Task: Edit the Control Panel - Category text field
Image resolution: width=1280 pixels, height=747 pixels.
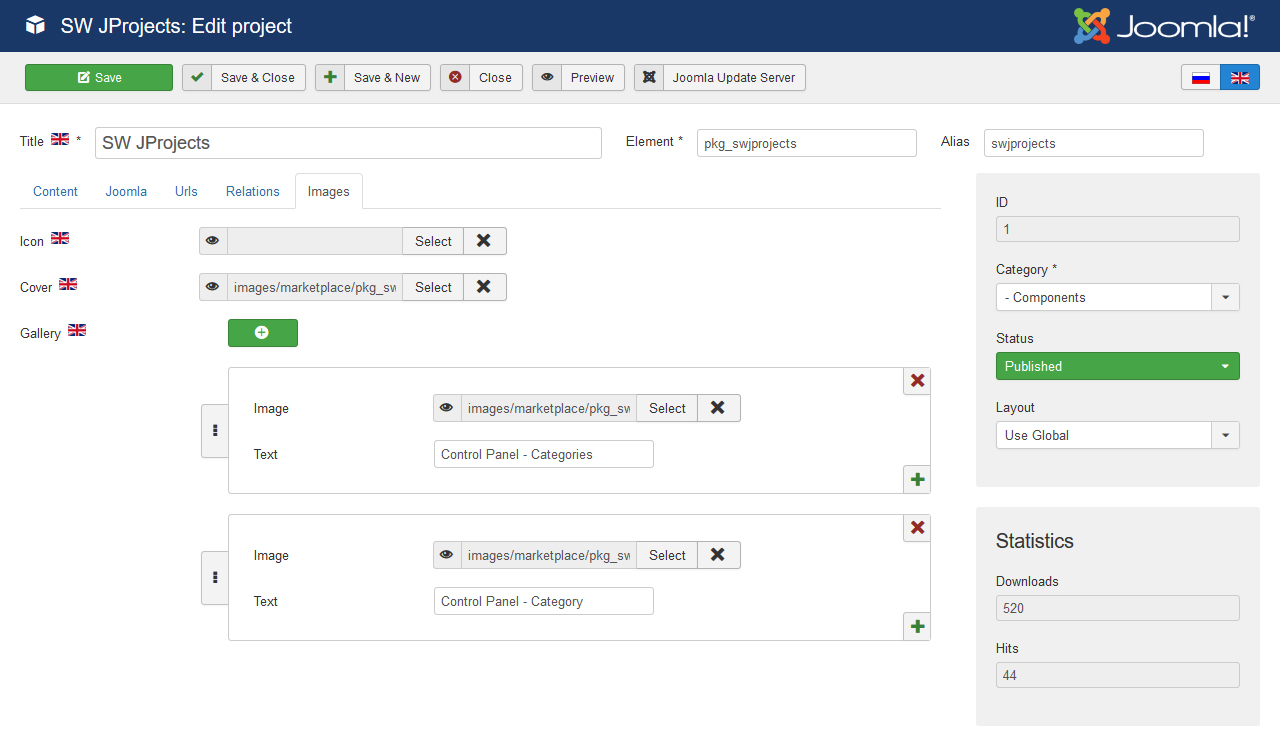Action: pyautogui.click(x=544, y=601)
